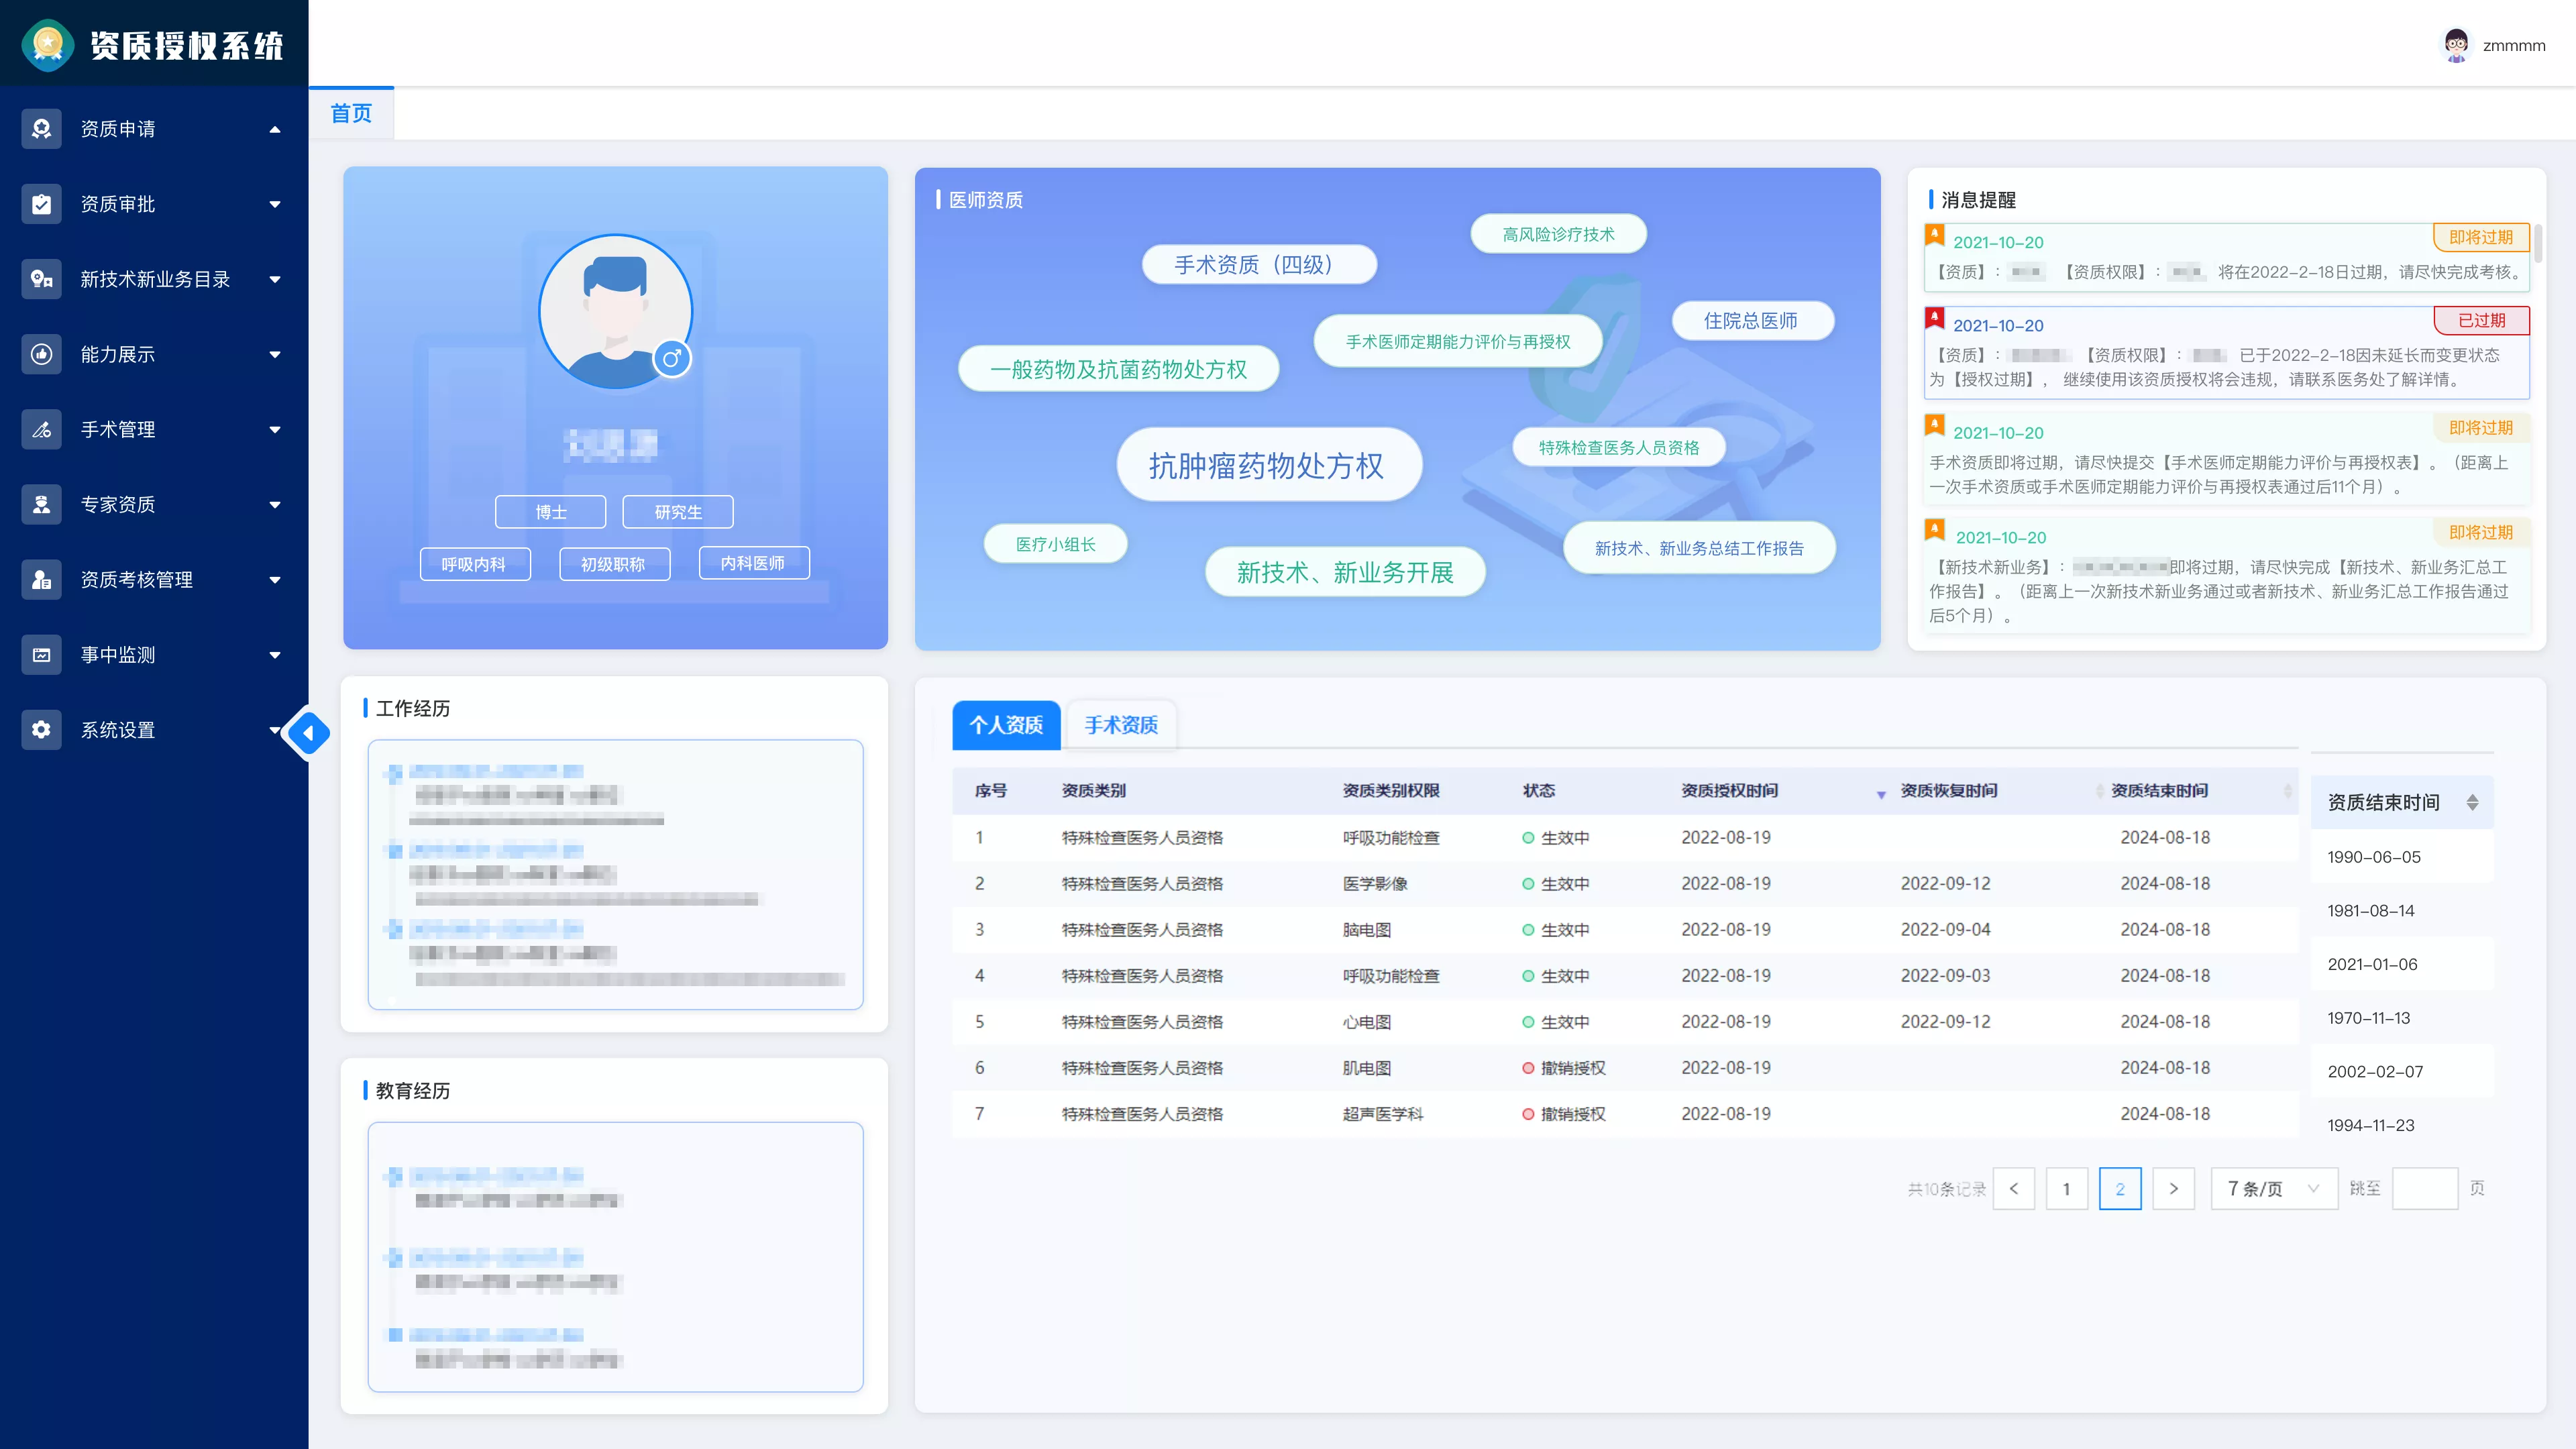Expand the 专家资质 menu arrow

click(275, 505)
